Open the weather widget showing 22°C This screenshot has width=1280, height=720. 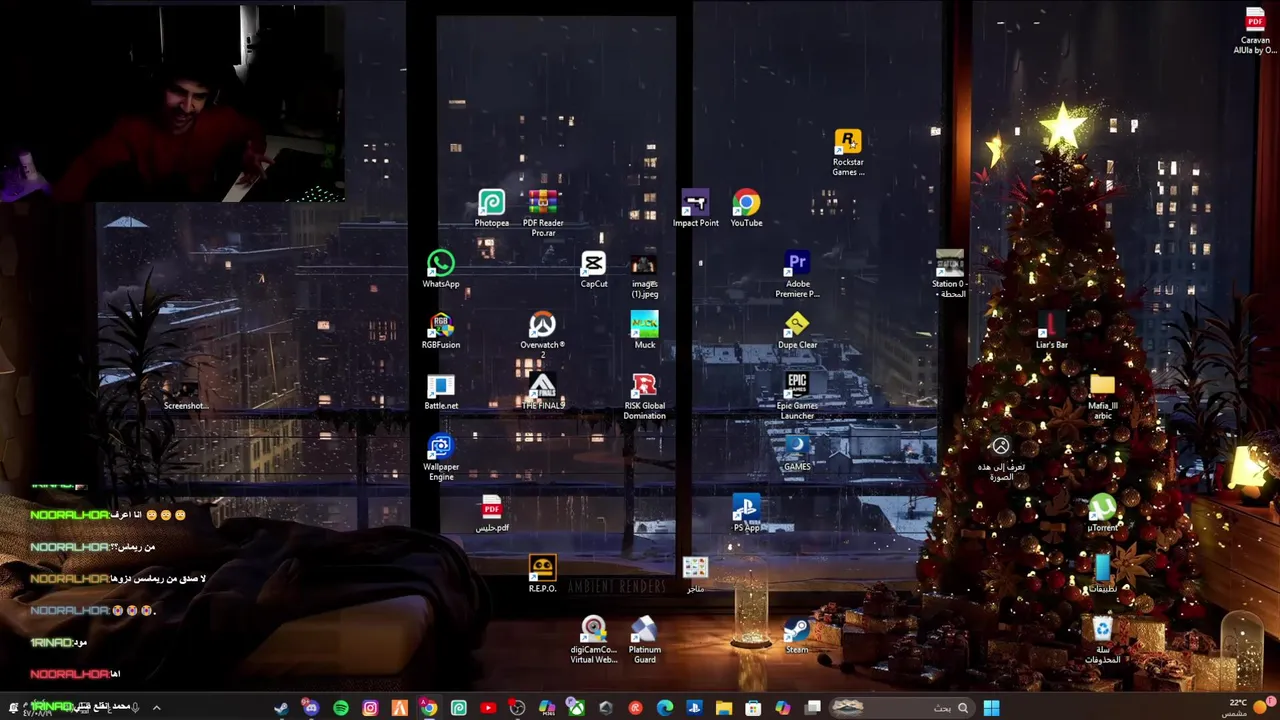pos(1247,708)
